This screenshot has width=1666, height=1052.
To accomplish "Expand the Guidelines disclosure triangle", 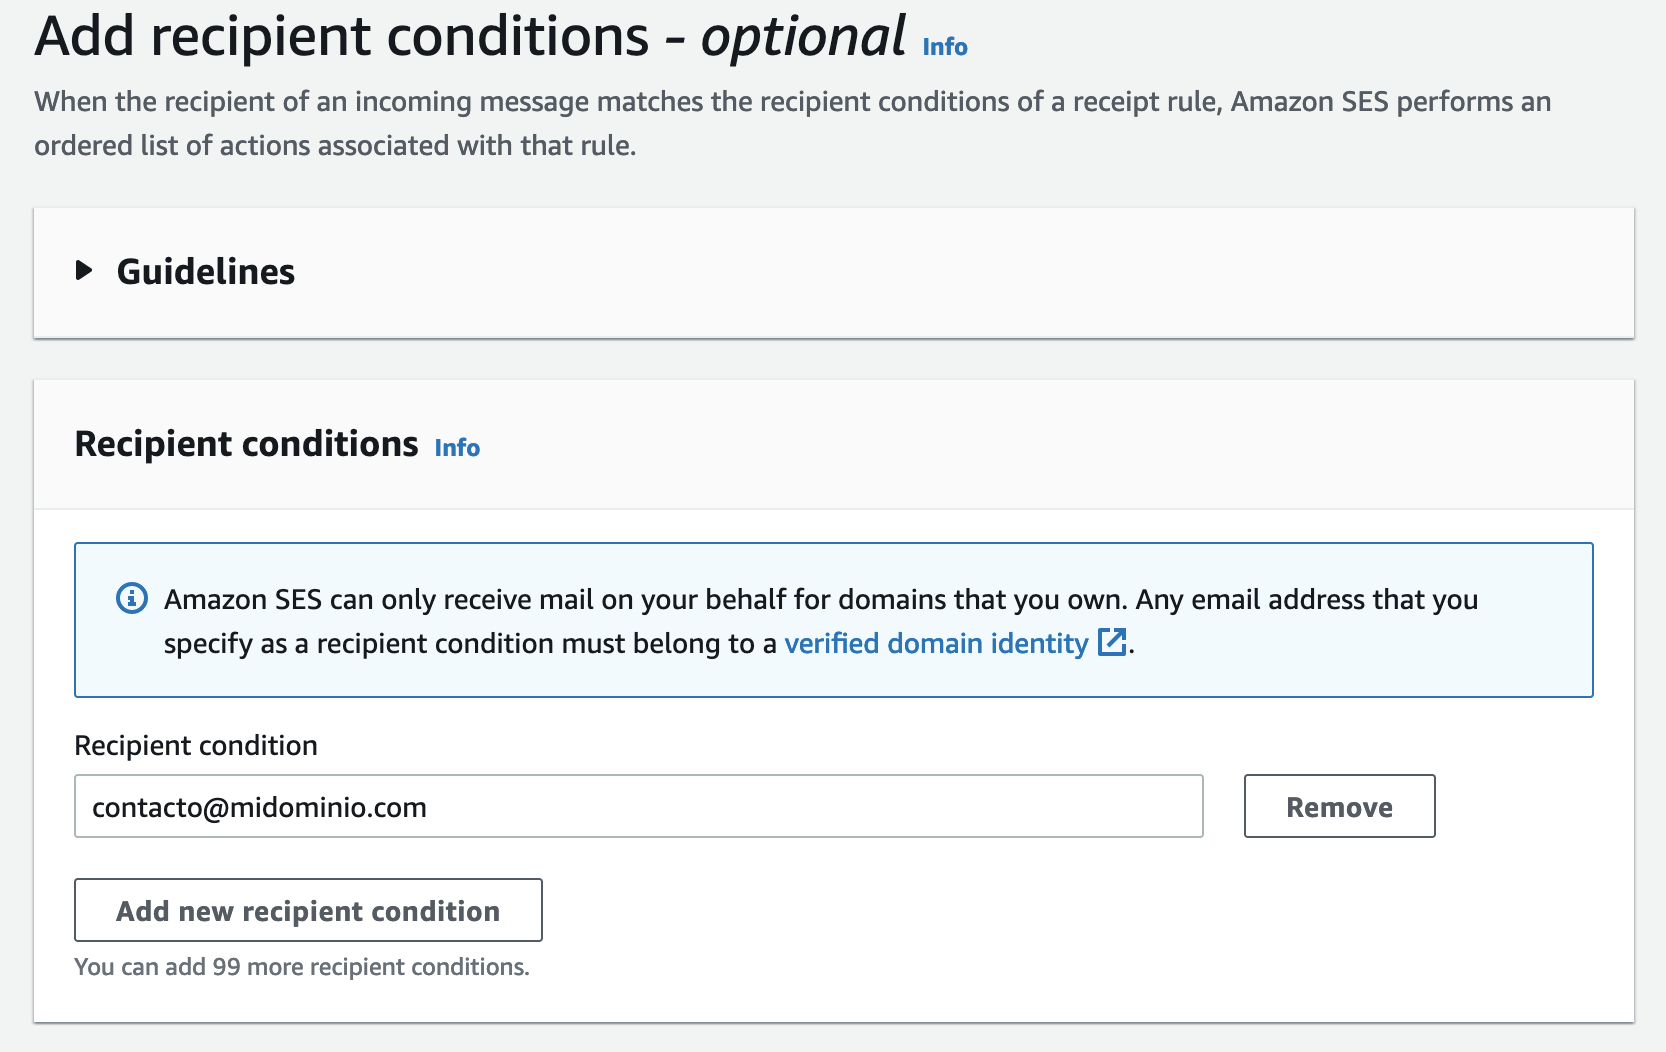I will (84, 271).
